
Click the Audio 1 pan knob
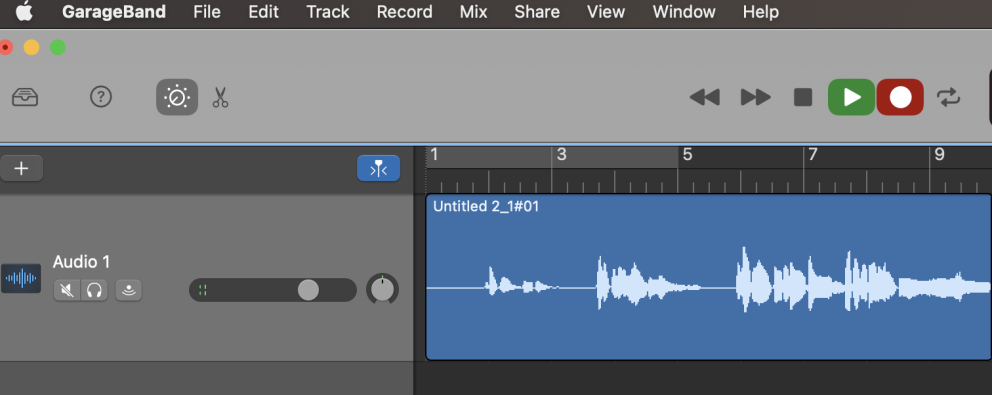382,289
